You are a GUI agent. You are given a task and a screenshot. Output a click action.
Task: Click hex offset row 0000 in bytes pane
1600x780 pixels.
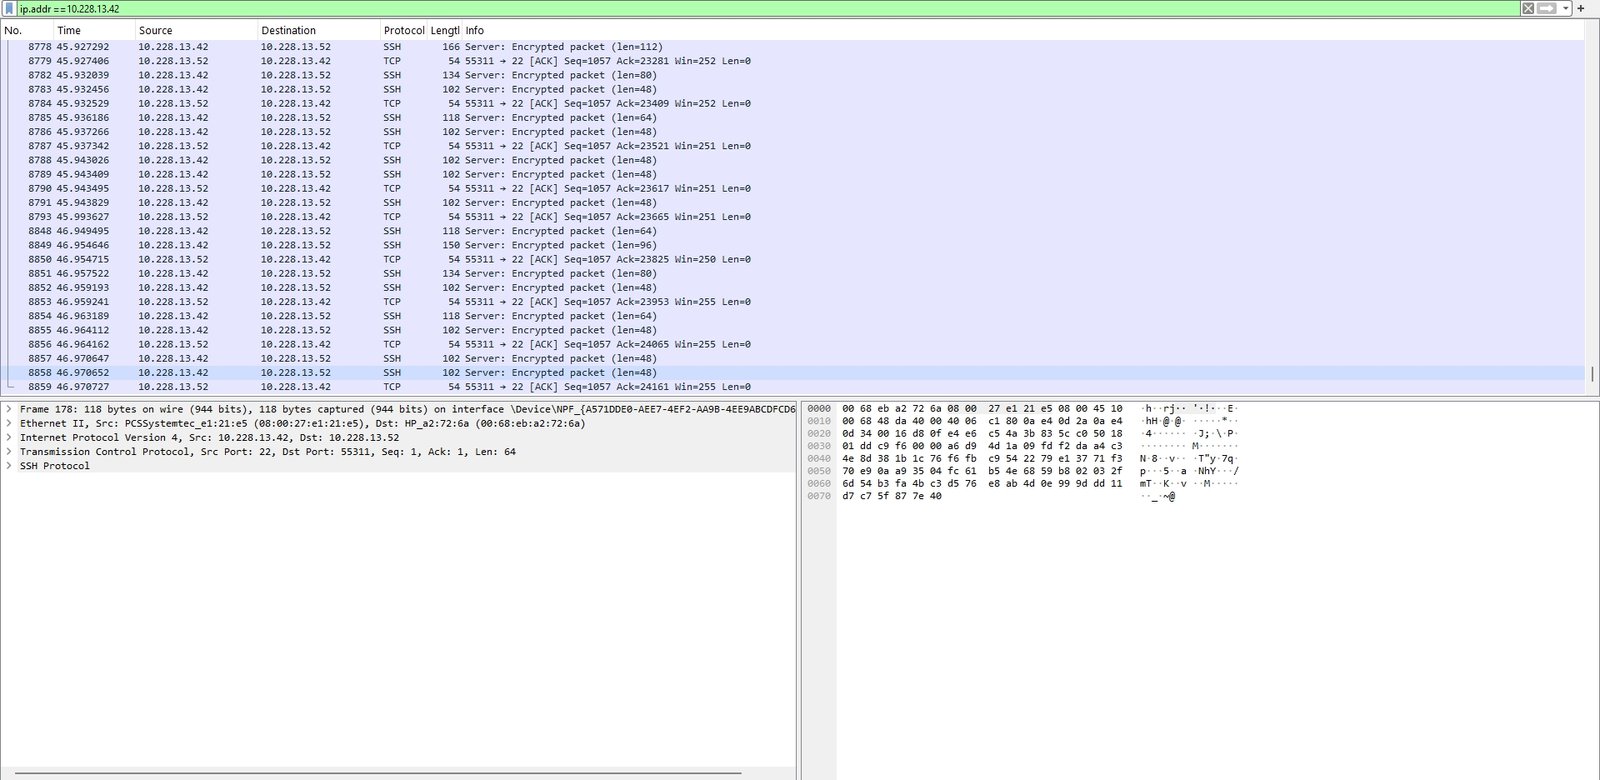[x=819, y=408]
